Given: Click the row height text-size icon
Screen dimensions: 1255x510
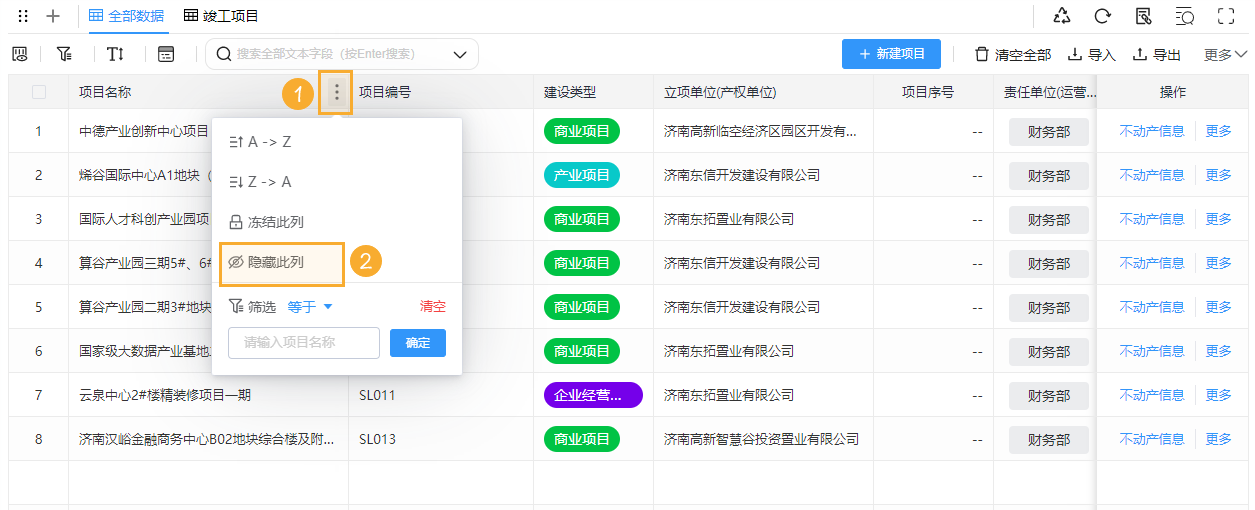Looking at the screenshot, I should point(115,54).
